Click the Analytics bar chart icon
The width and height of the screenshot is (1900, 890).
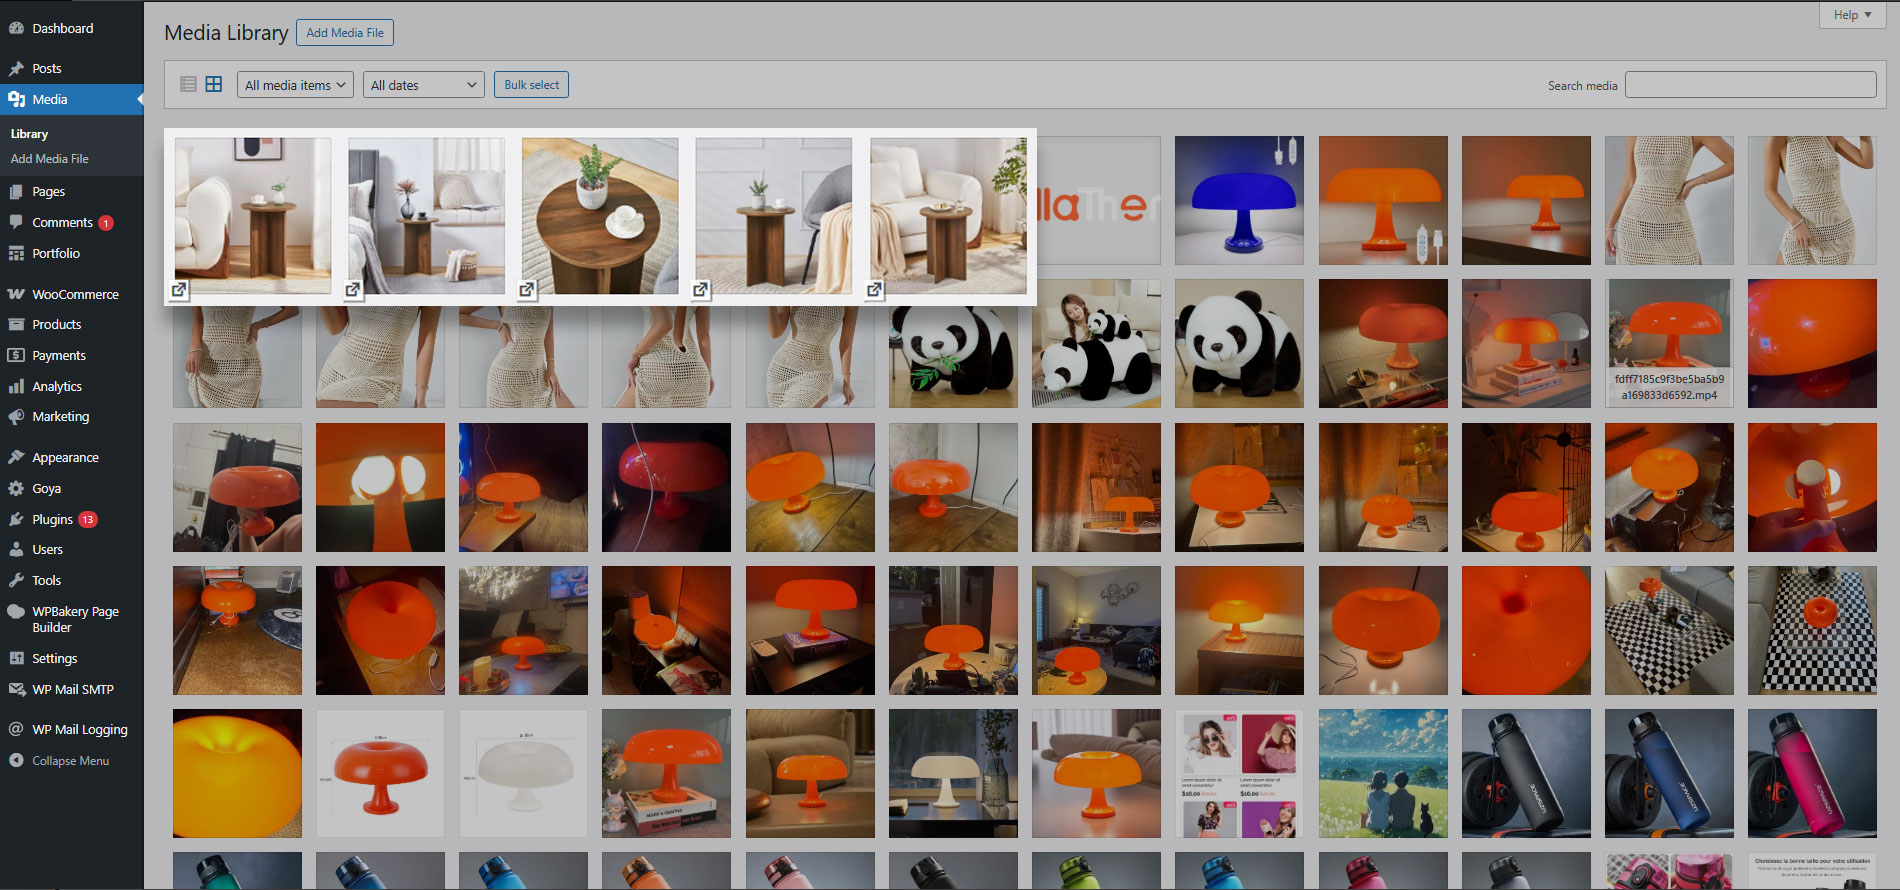click(x=16, y=386)
